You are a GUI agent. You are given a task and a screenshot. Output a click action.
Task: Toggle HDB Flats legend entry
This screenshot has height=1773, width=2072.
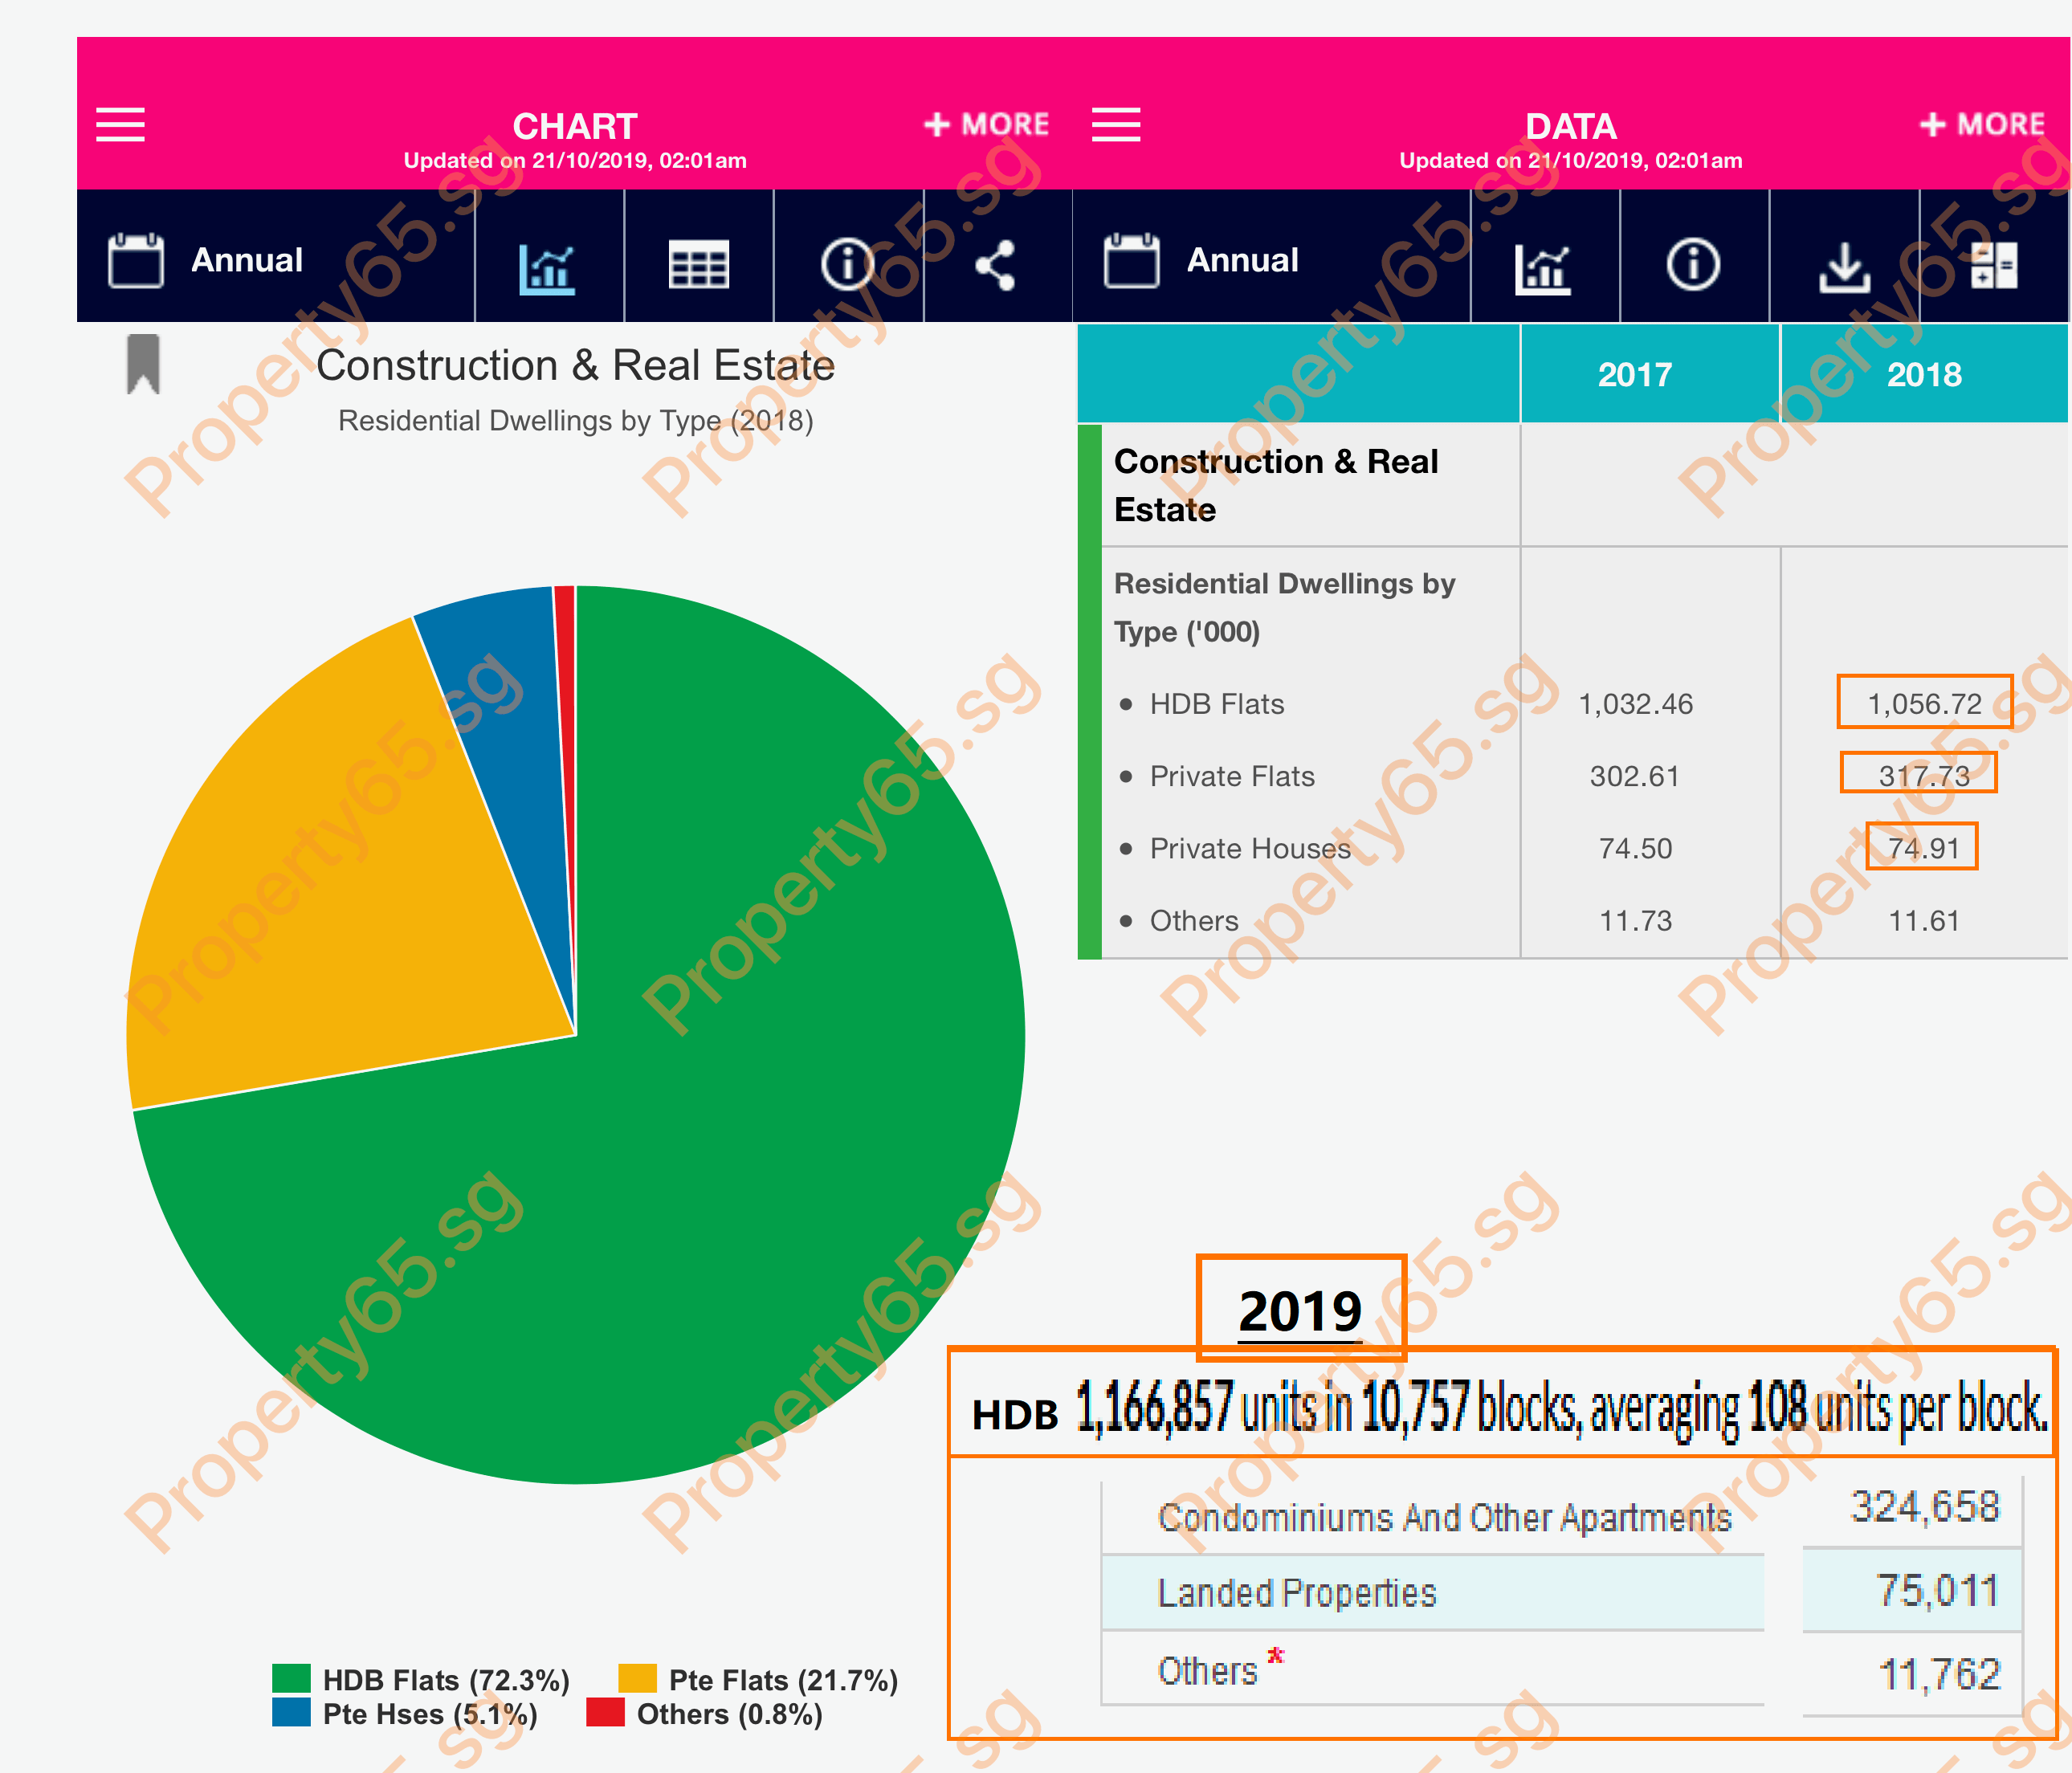(445, 1679)
